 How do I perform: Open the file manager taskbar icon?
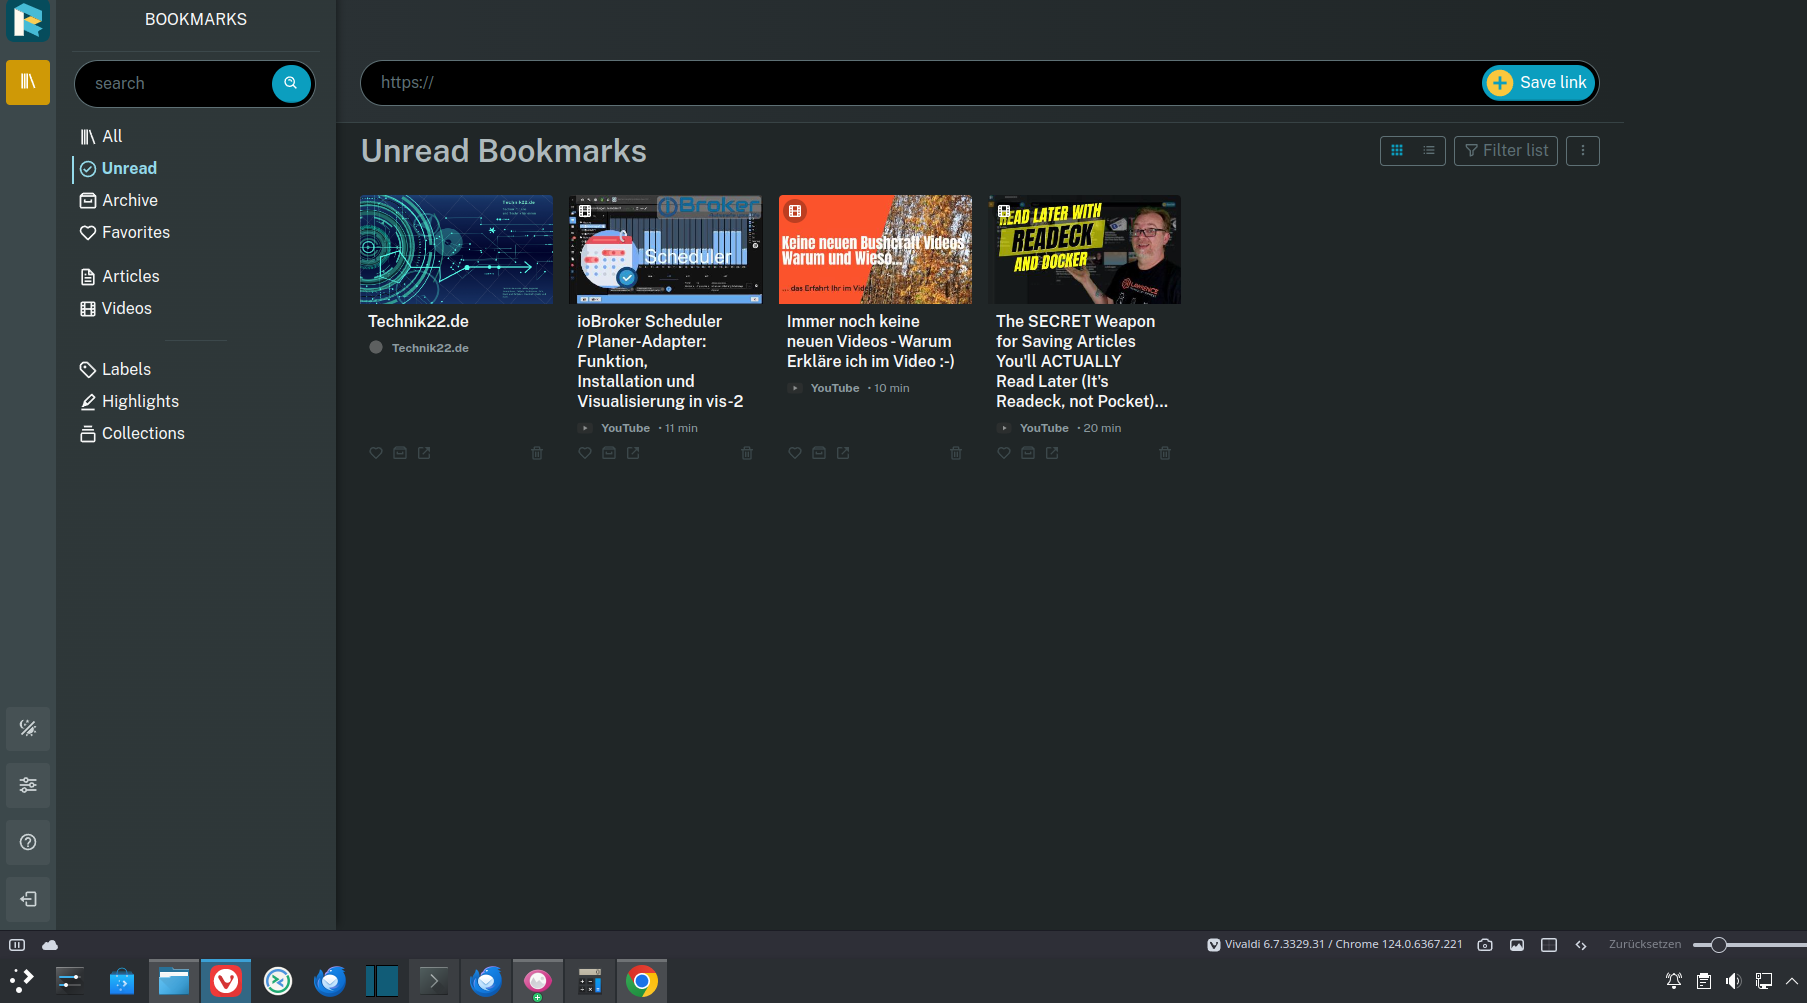pyautogui.click(x=174, y=981)
